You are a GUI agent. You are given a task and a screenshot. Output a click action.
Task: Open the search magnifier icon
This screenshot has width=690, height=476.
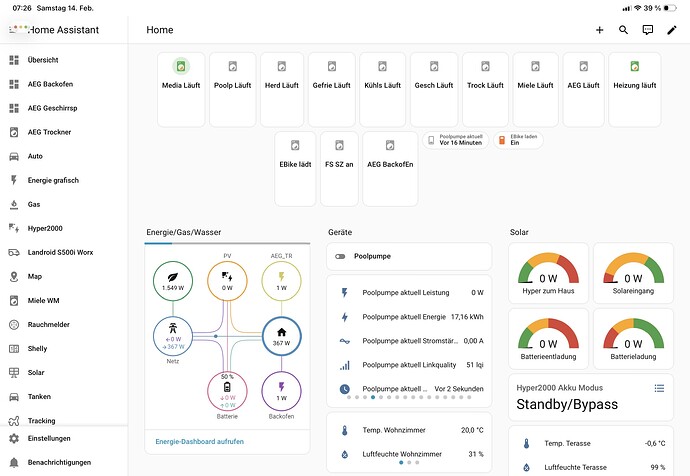tap(623, 30)
